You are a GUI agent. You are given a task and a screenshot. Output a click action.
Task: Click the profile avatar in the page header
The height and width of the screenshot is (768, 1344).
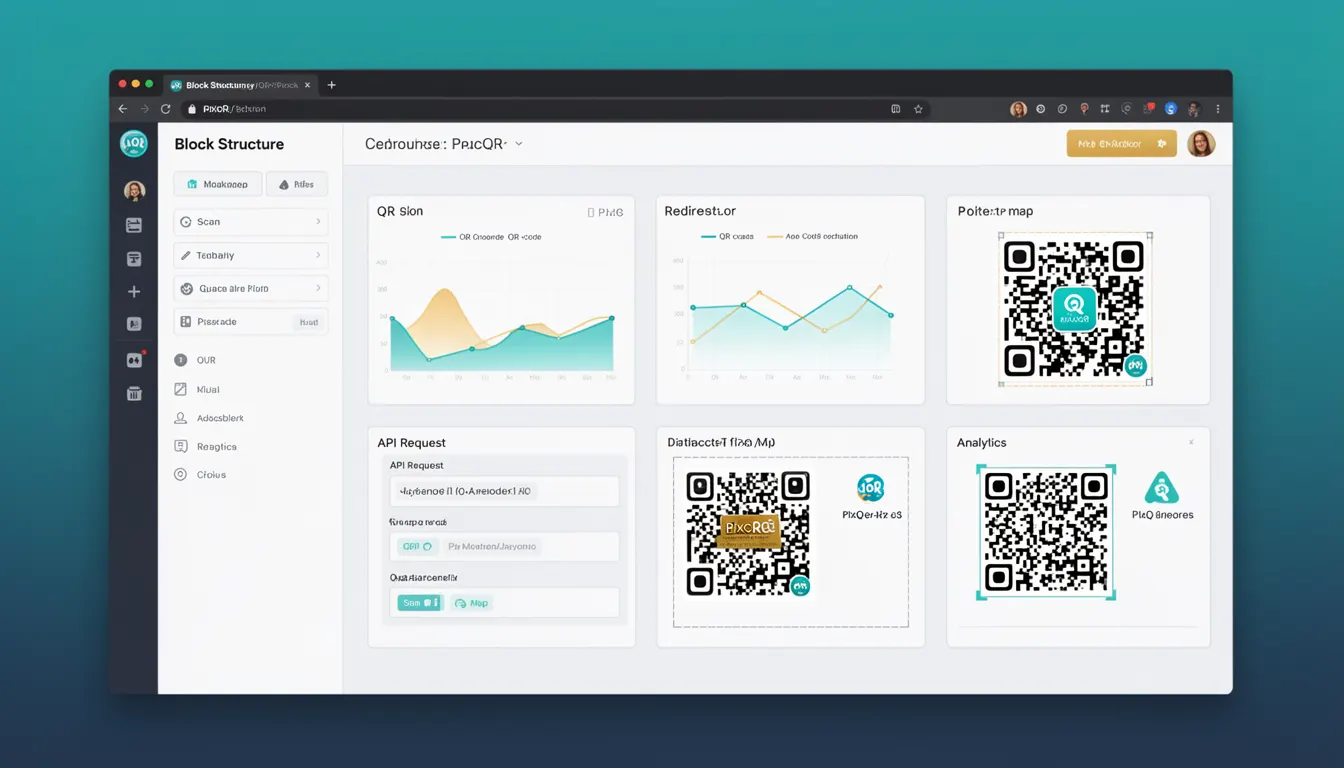(1201, 144)
